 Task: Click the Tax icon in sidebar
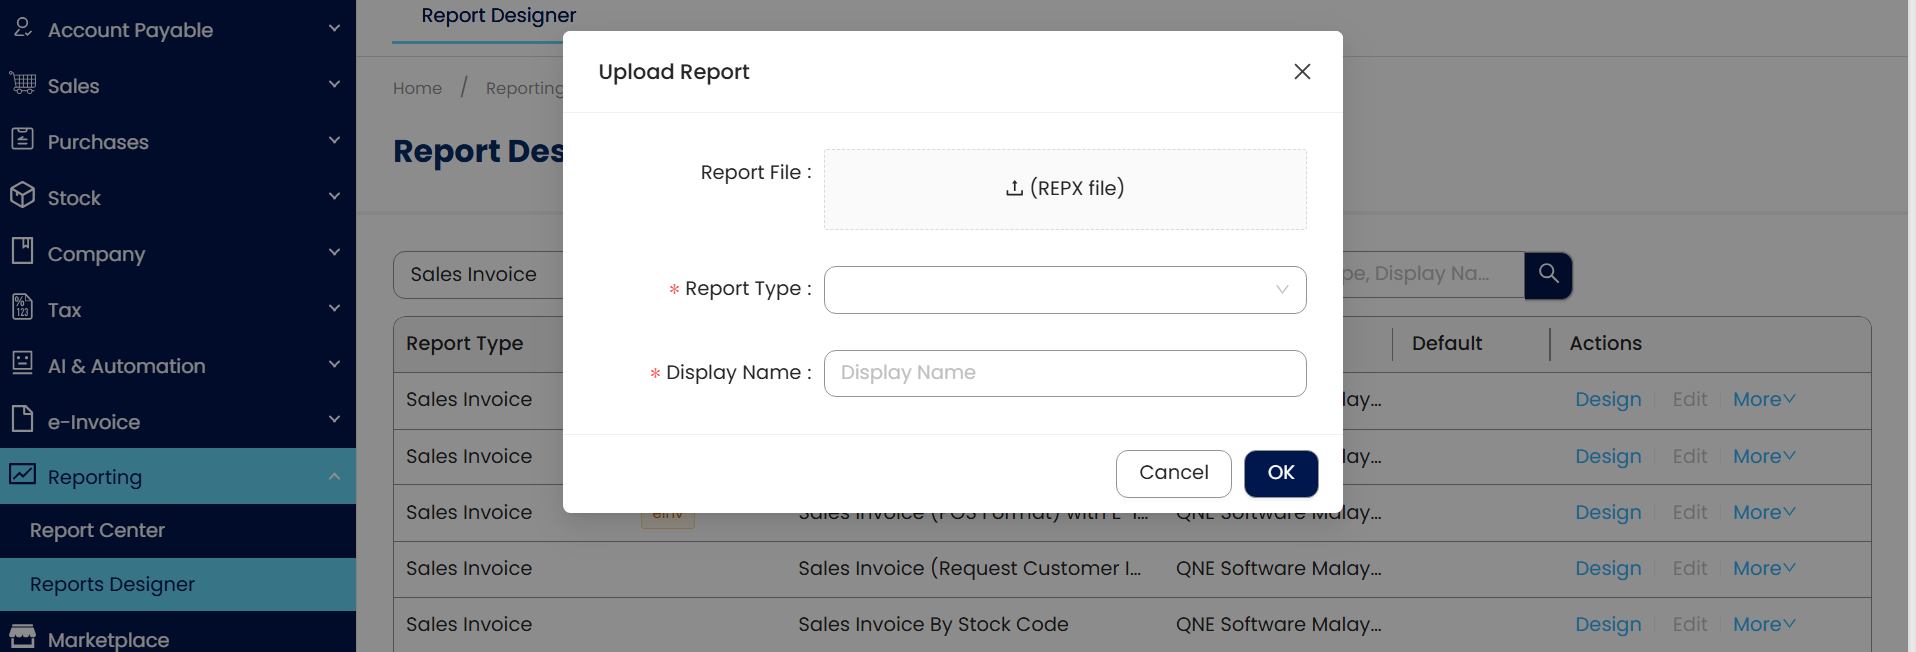pyautogui.click(x=23, y=308)
